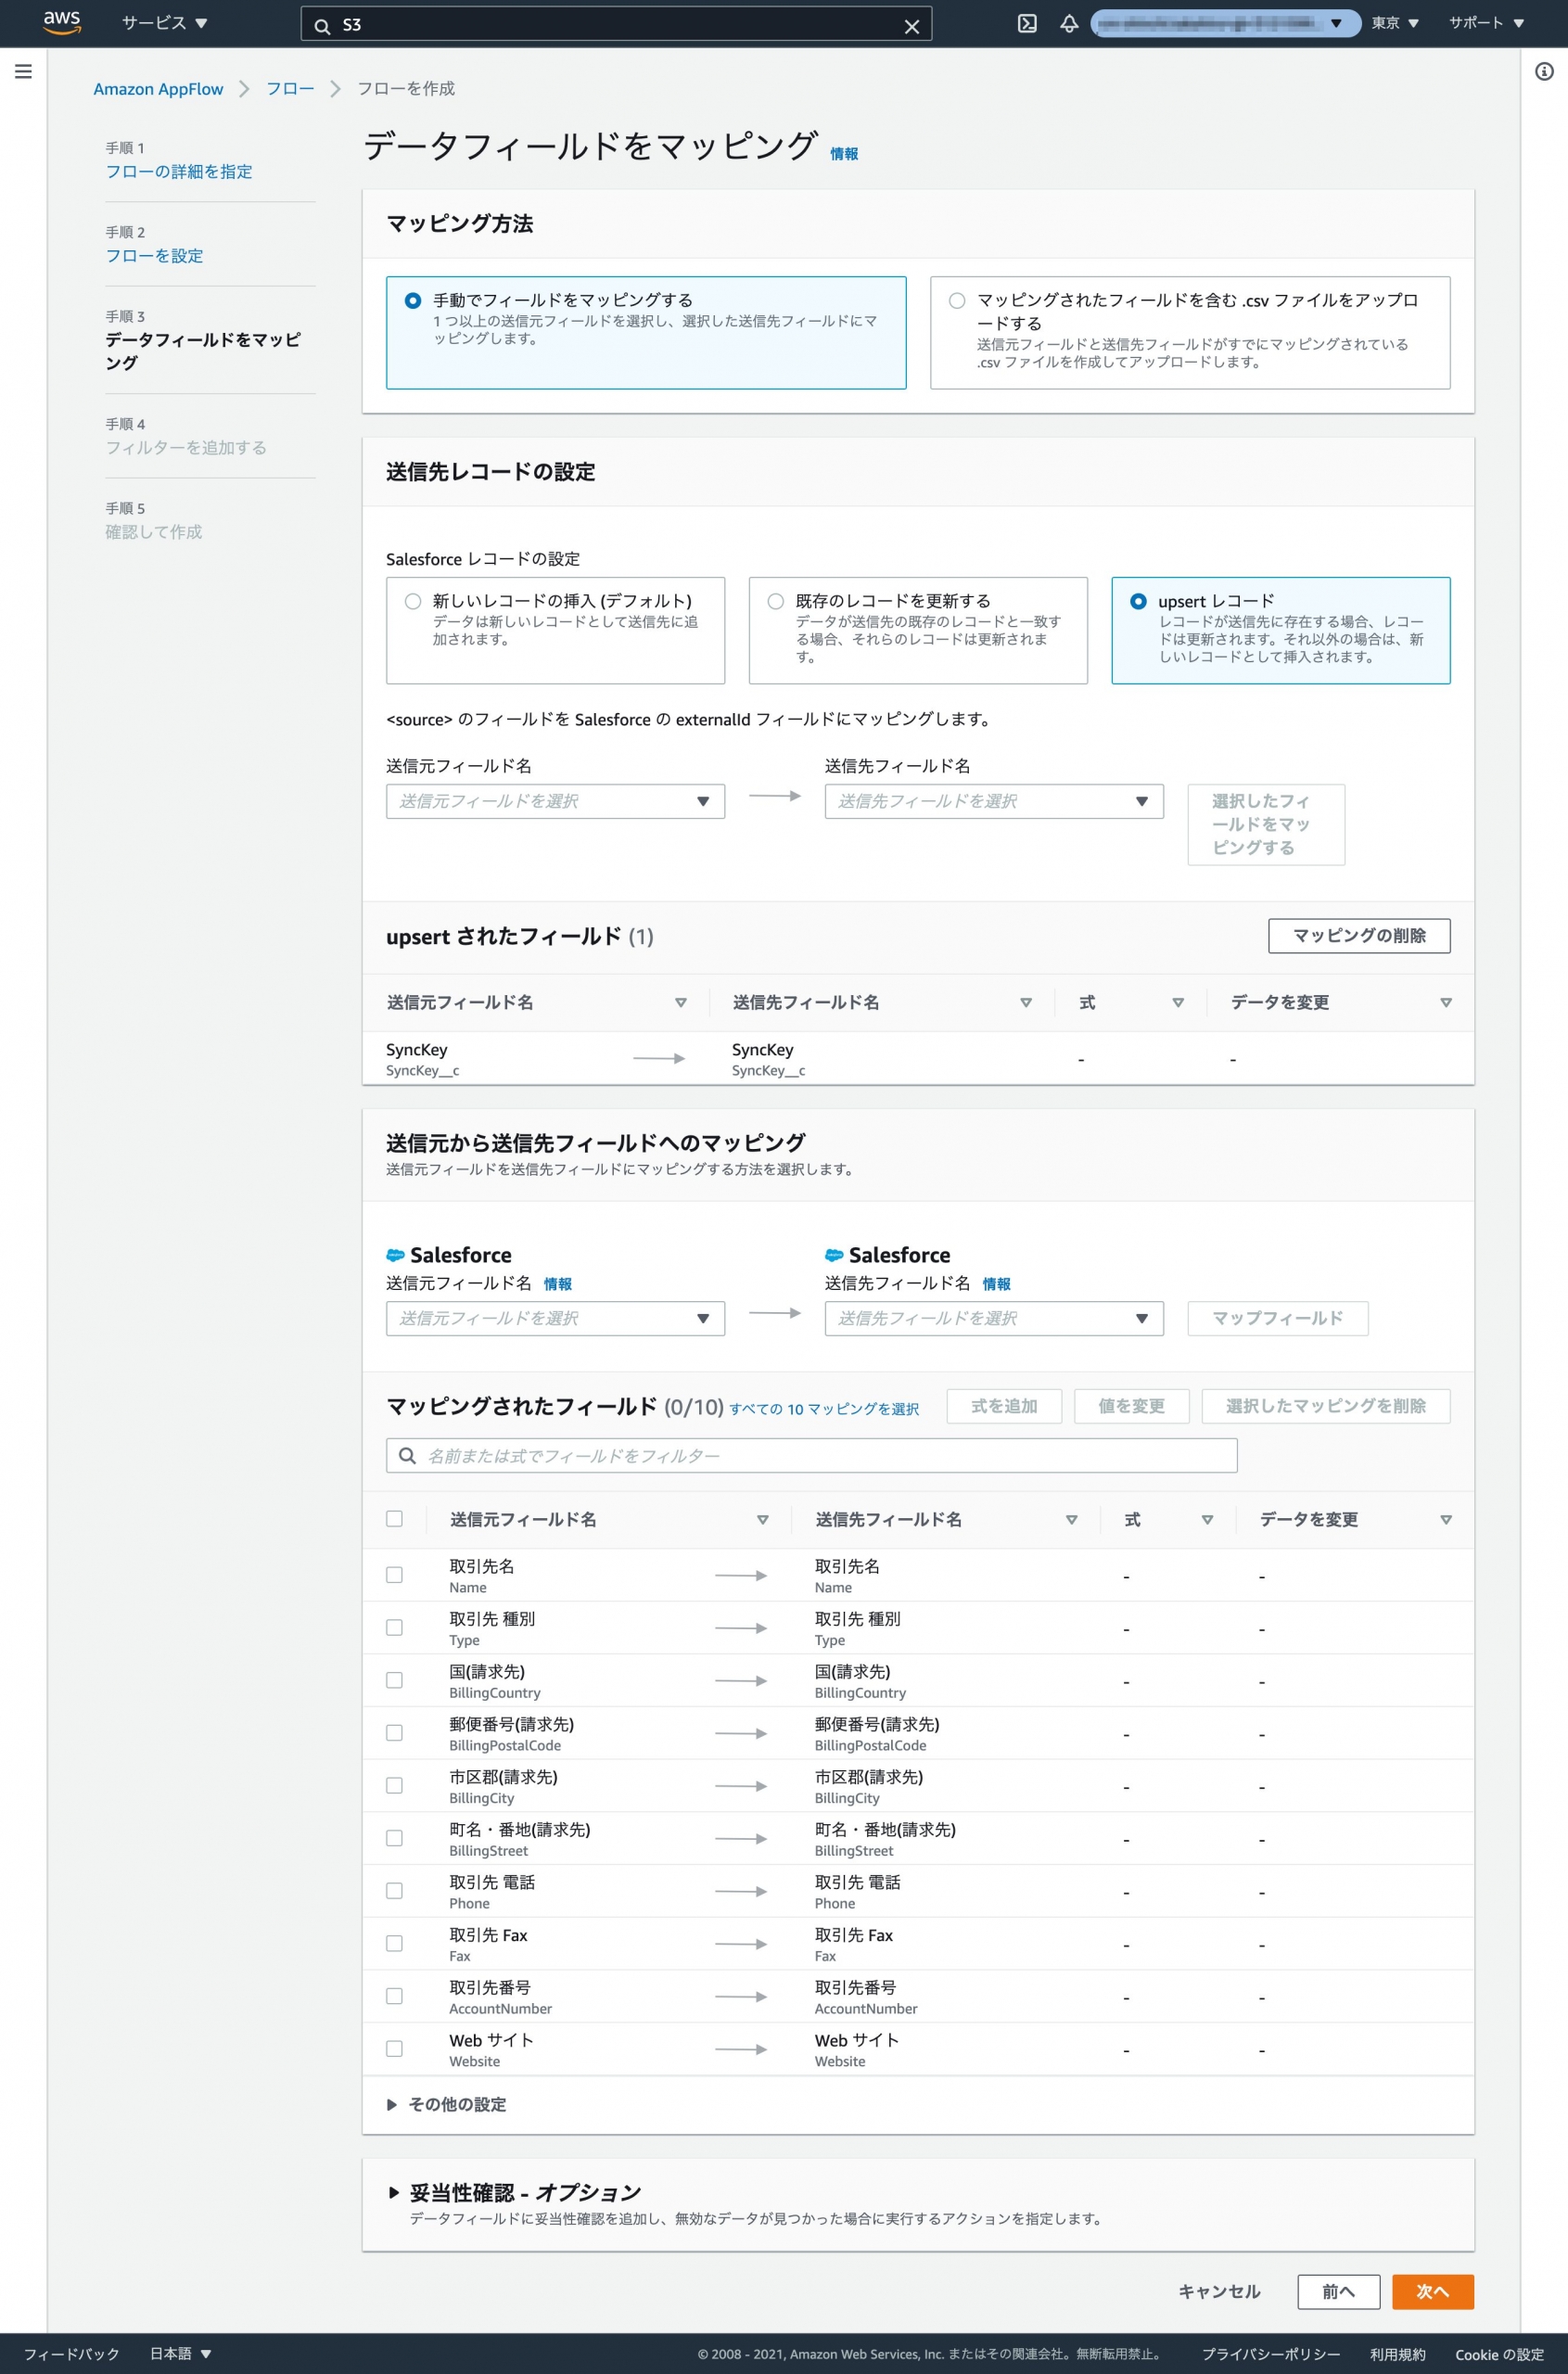Click マッピングの削除 button
Screen dimensions: 1568x2374
[1358, 935]
